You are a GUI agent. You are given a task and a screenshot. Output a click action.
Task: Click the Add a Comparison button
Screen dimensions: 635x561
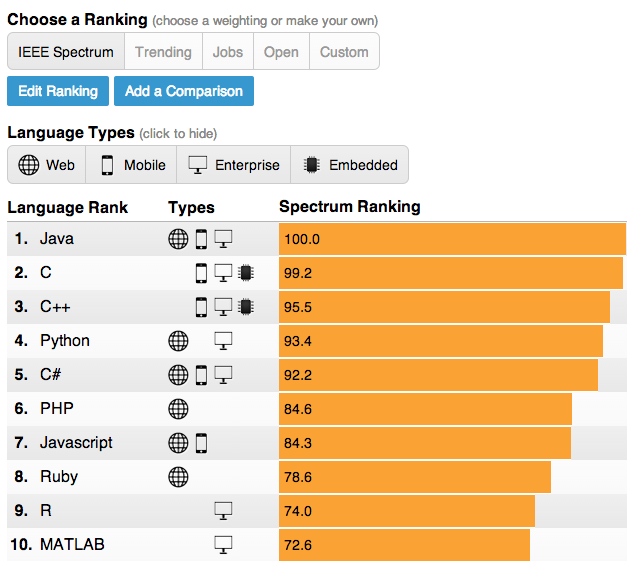[184, 91]
